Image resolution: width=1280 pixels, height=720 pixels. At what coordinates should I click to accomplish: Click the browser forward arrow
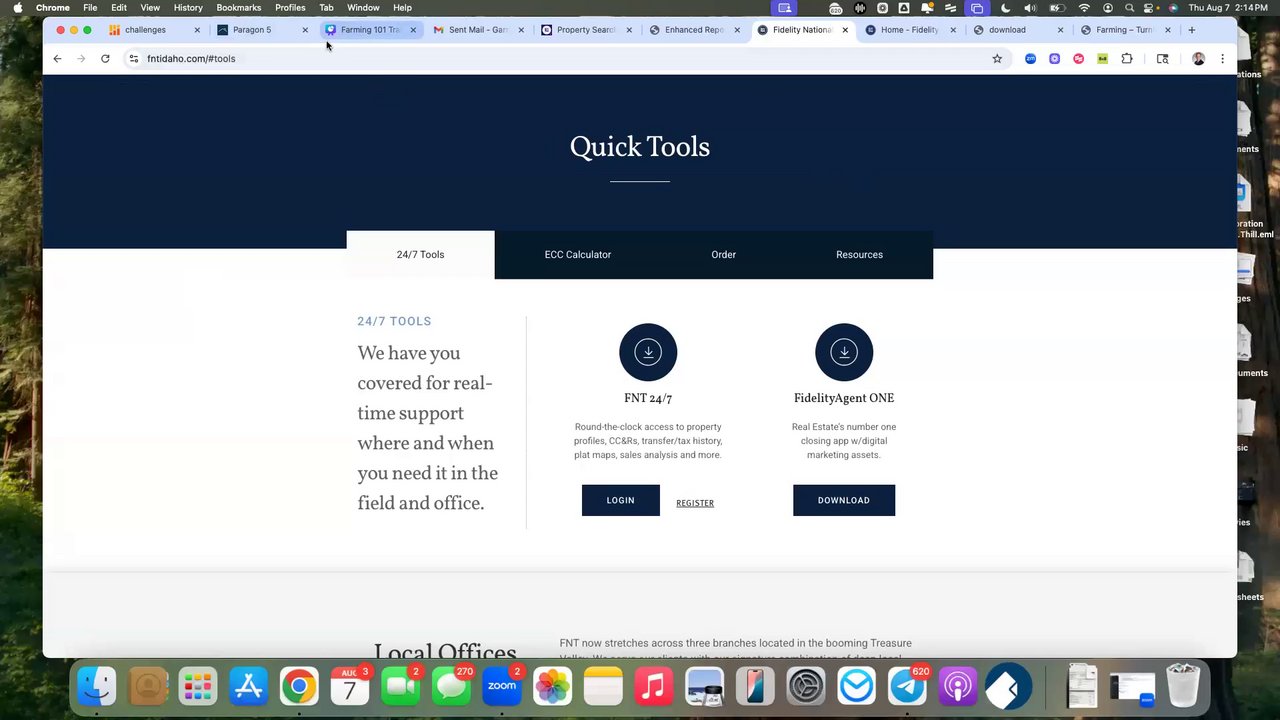point(81,59)
